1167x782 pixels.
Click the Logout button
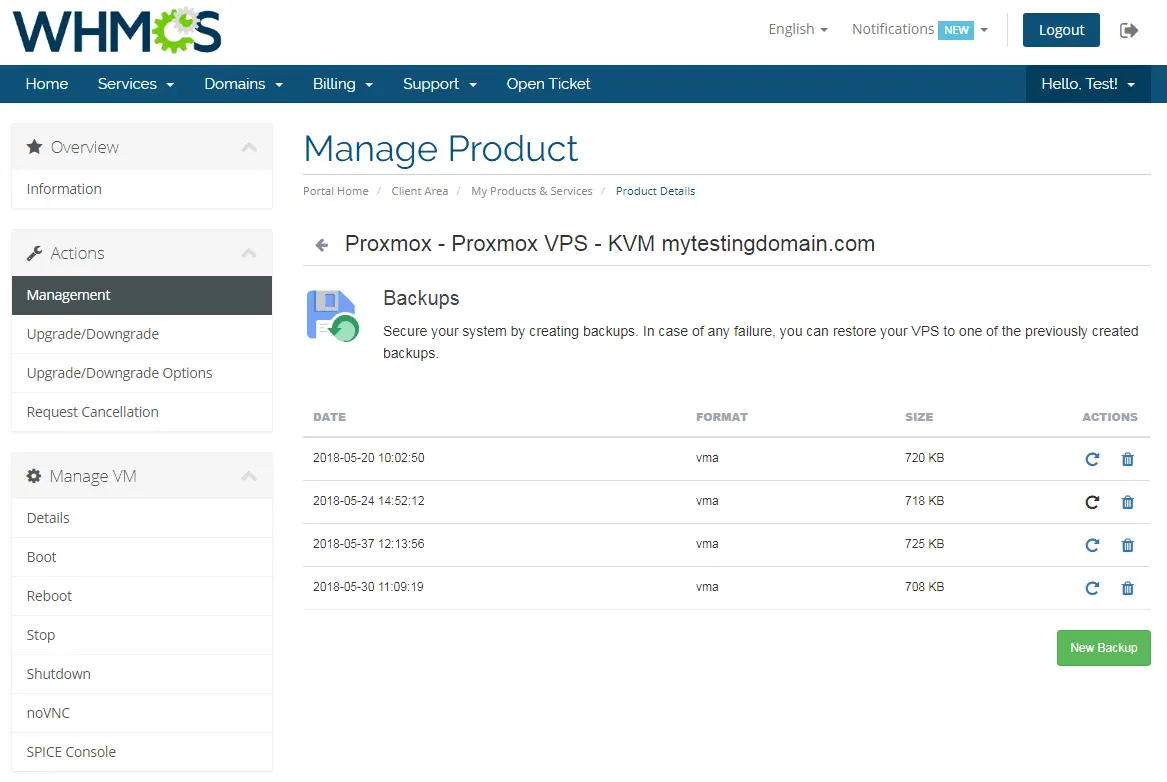tap(1061, 30)
